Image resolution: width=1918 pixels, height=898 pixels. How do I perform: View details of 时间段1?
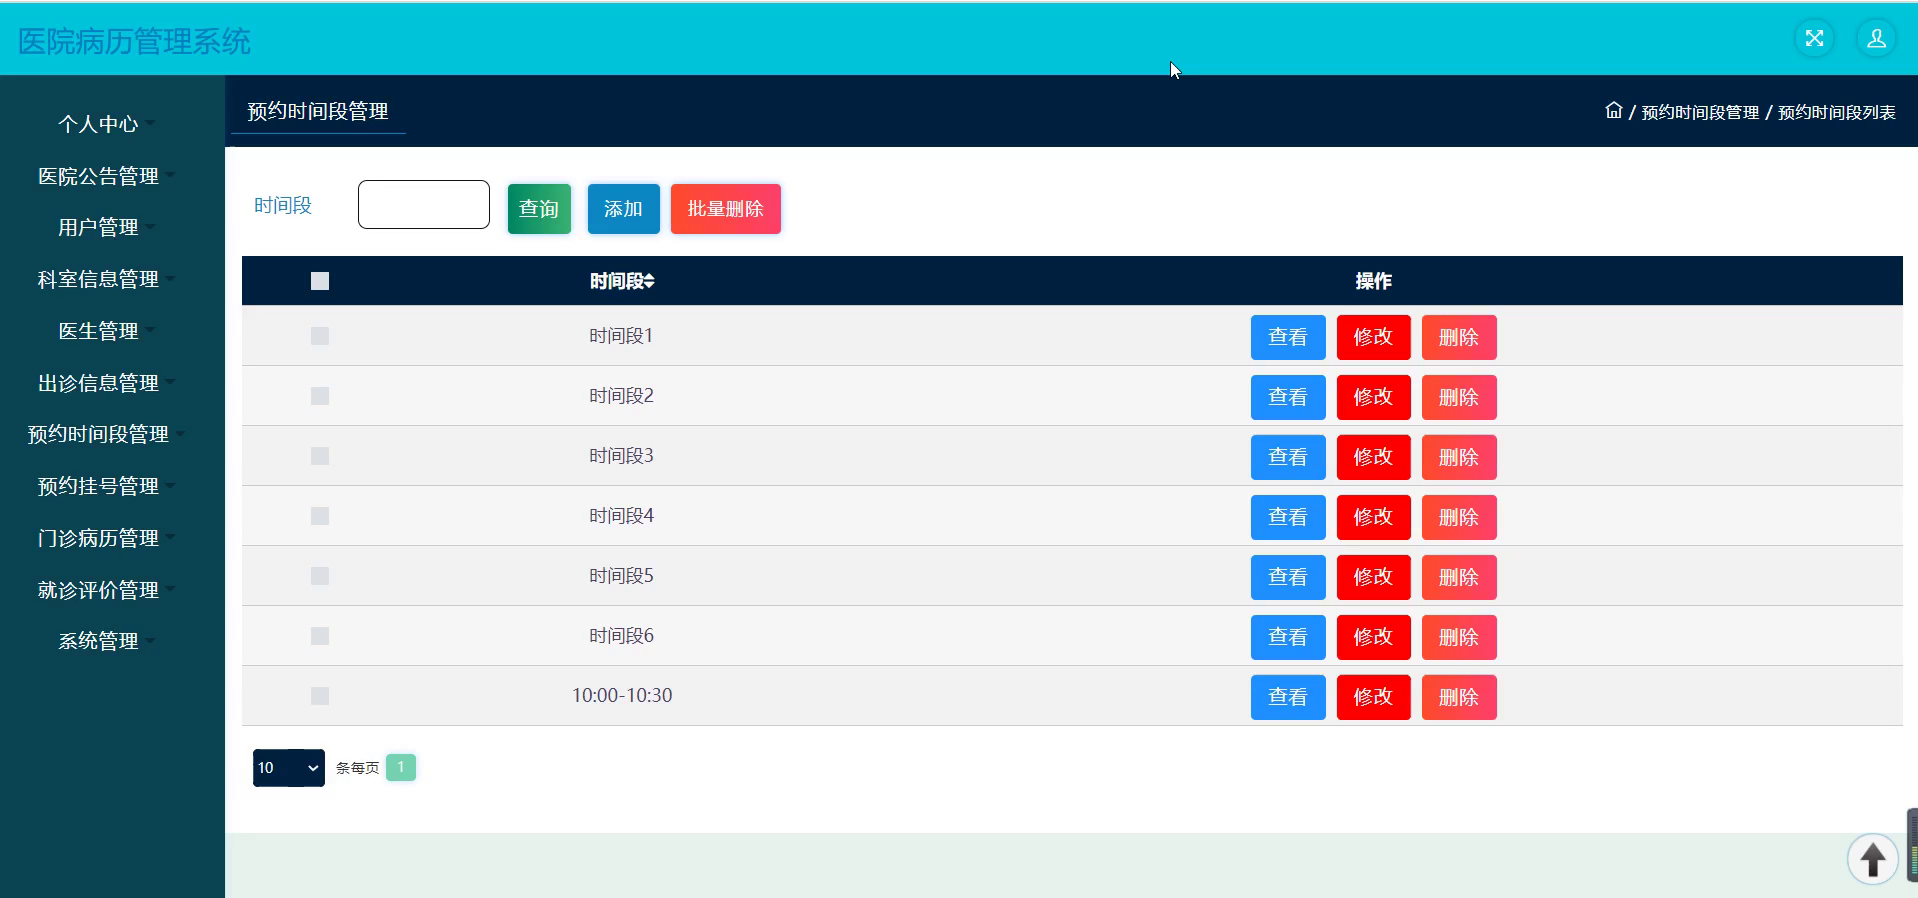pyautogui.click(x=1288, y=337)
